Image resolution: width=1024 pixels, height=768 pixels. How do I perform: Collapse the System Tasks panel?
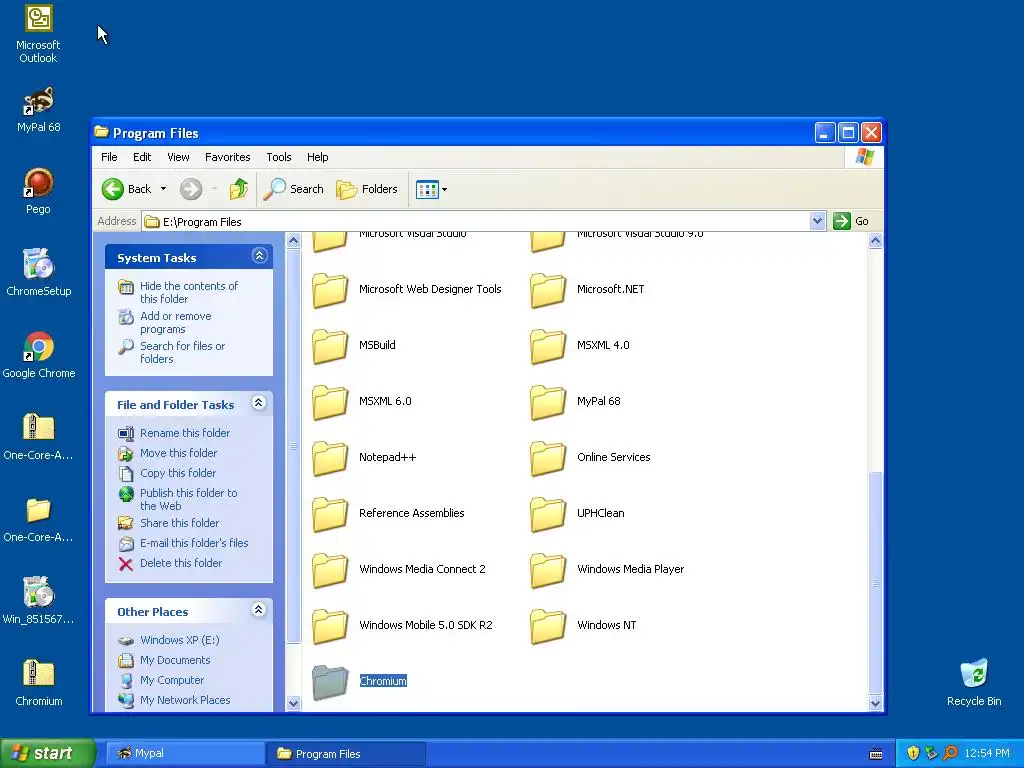(x=259, y=256)
